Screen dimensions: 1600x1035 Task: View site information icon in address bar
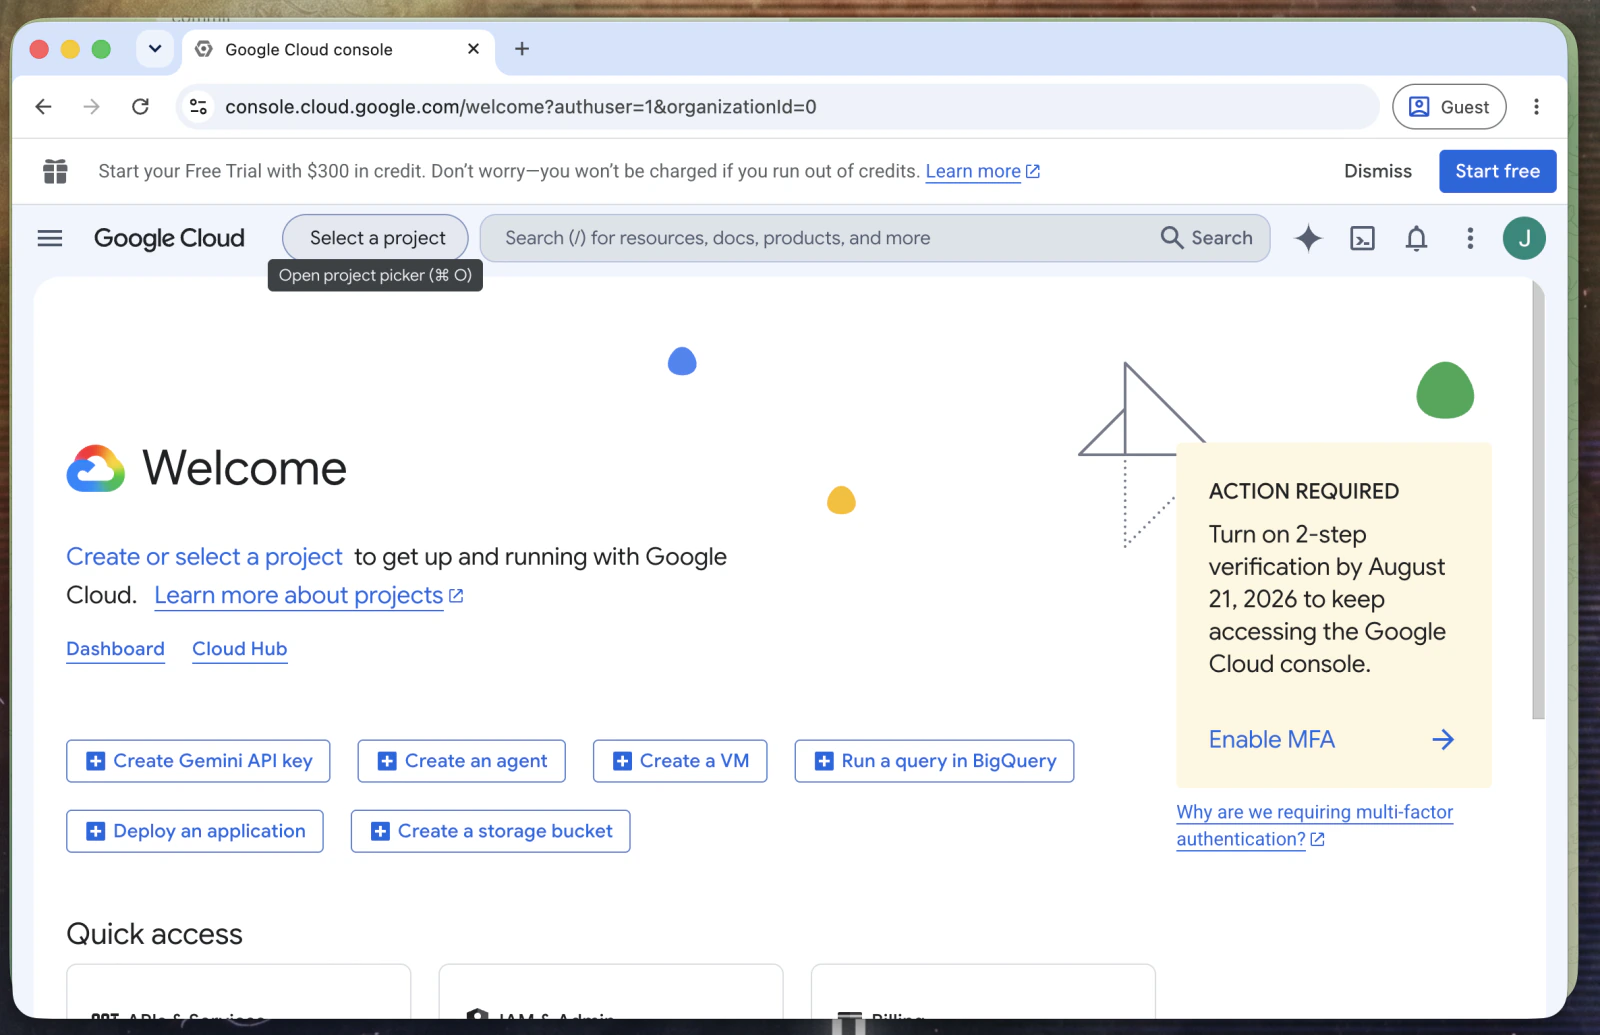coord(198,107)
